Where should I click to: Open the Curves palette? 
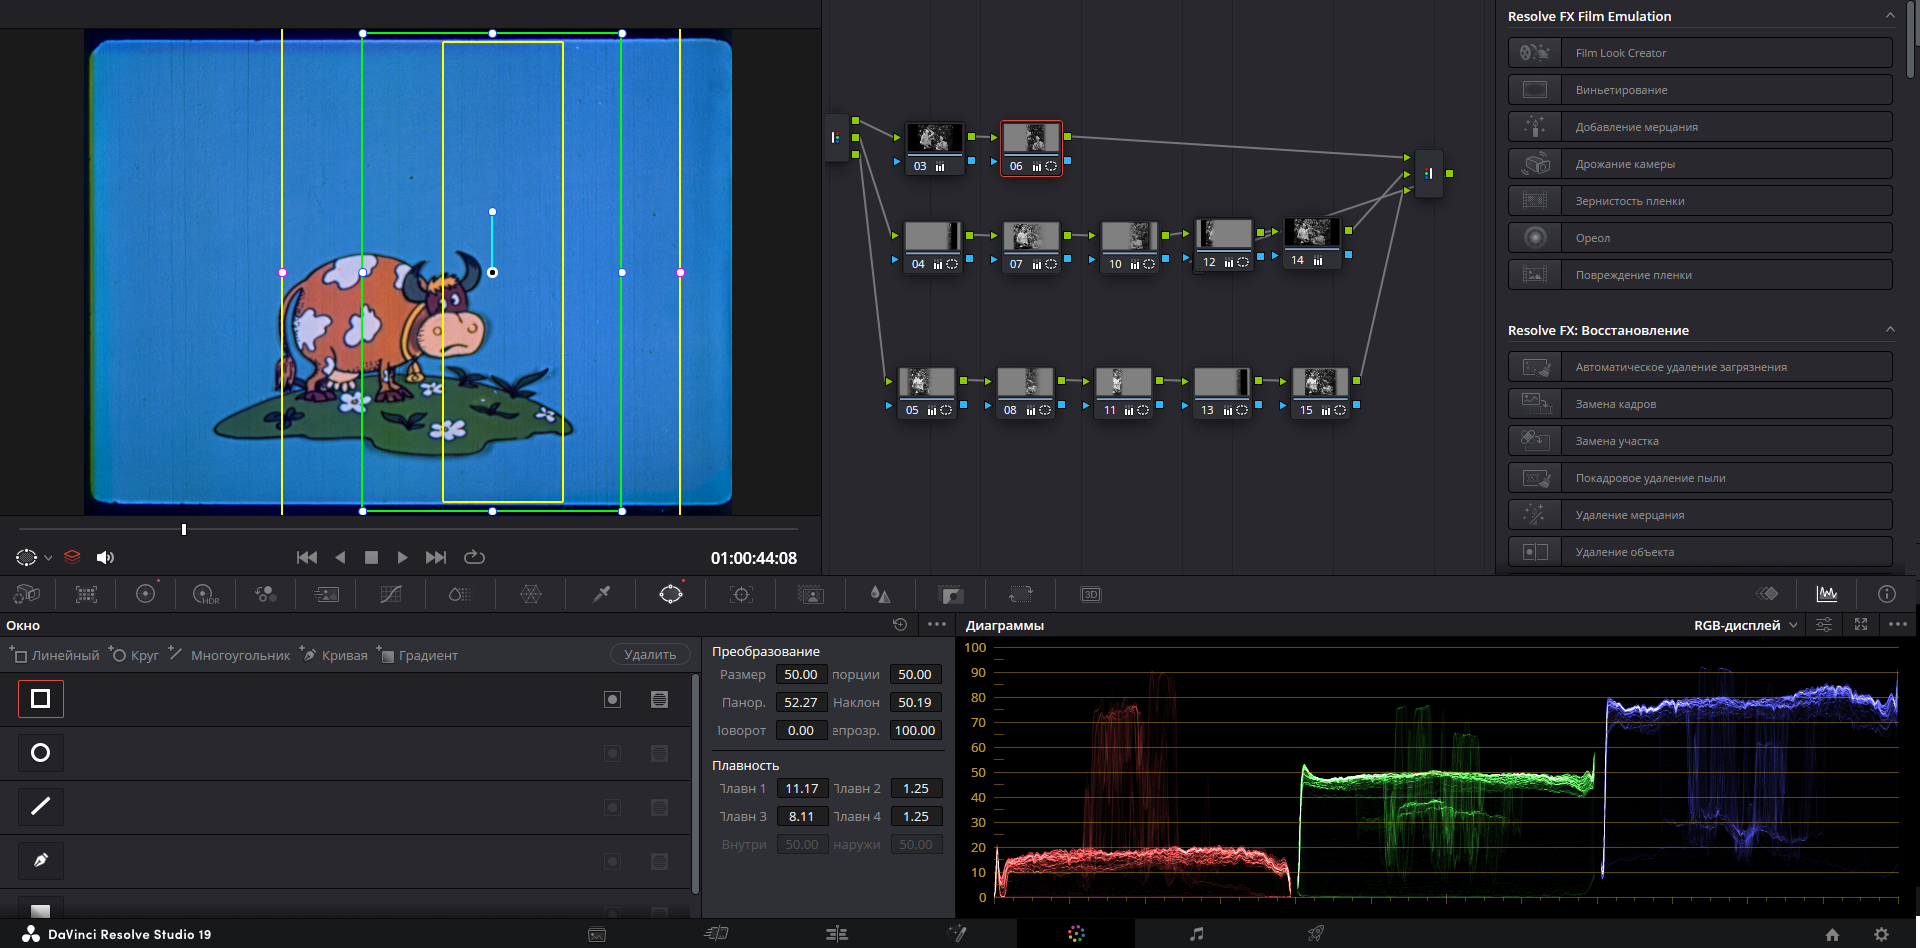coord(390,595)
